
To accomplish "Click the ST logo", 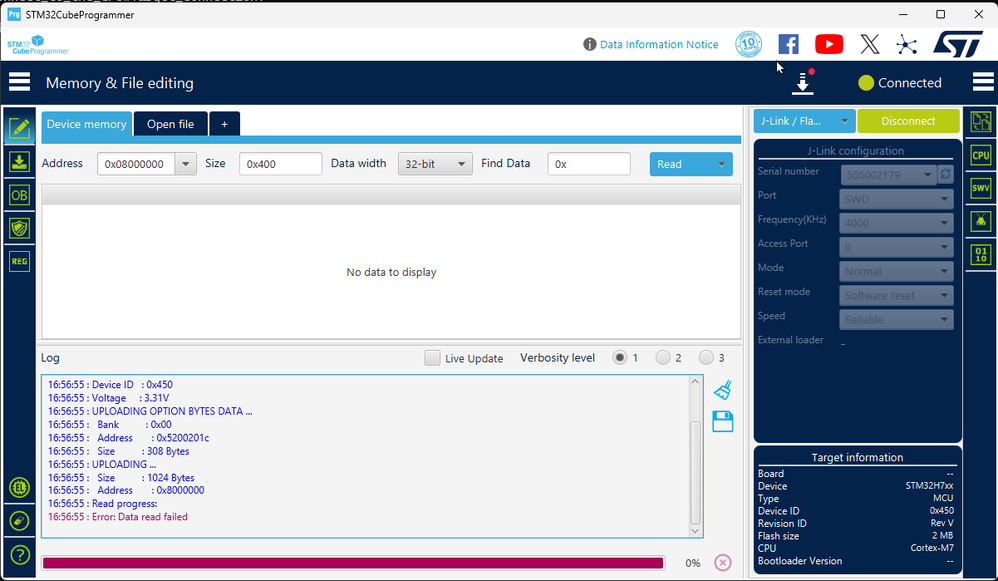I will click(958, 44).
